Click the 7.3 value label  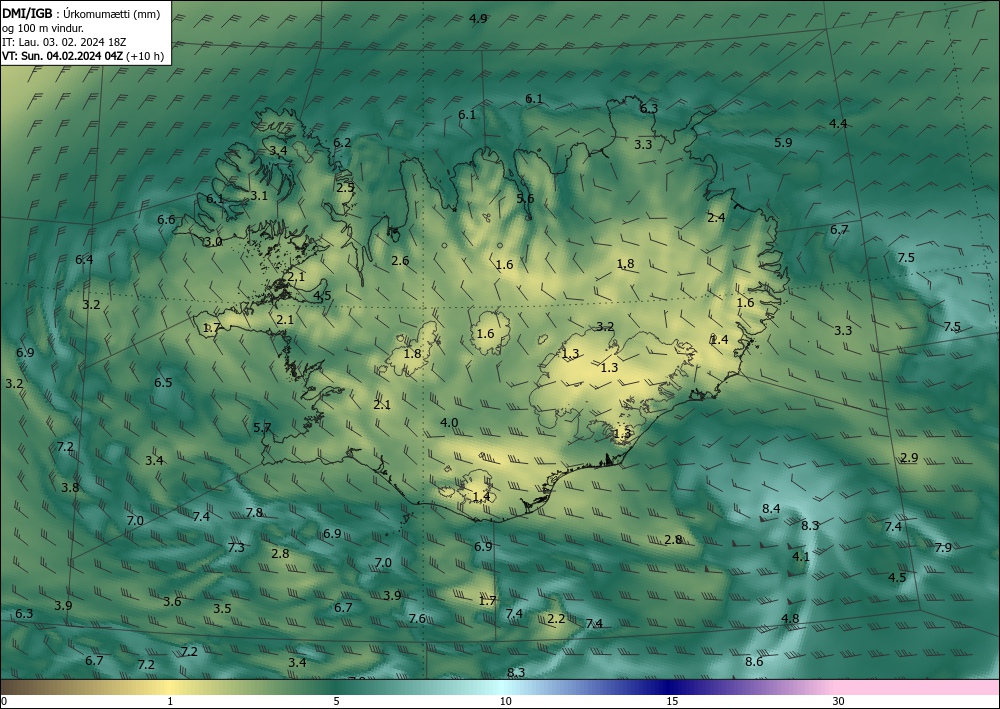pos(236,547)
